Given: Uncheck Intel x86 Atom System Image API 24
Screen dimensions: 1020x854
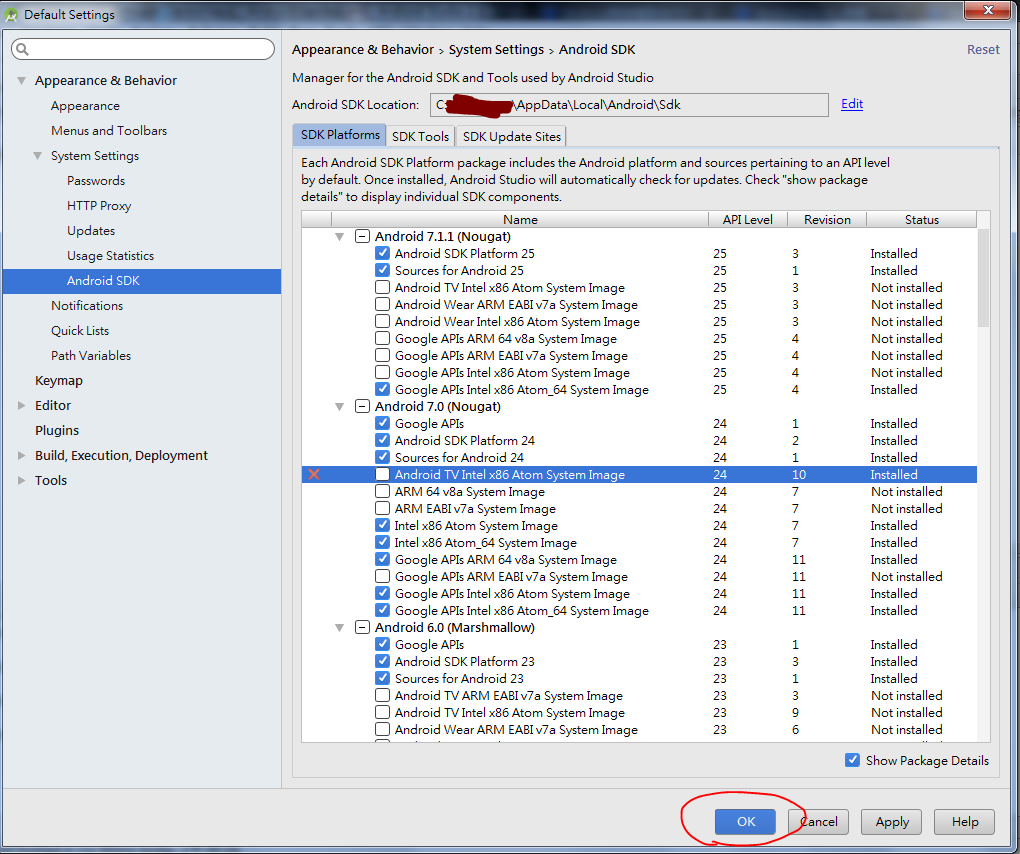Looking at the screenshot, I should point(382,525).
